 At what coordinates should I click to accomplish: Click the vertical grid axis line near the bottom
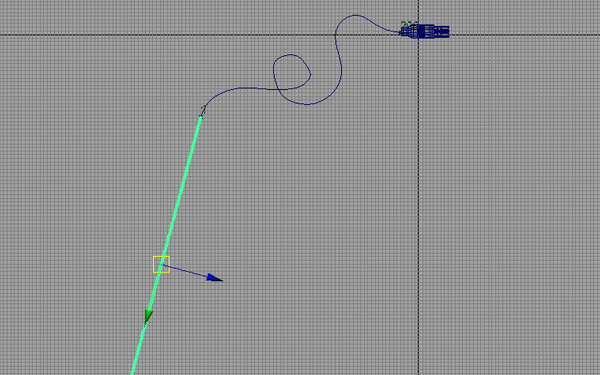pyautogui.click(x=418, y=344)
